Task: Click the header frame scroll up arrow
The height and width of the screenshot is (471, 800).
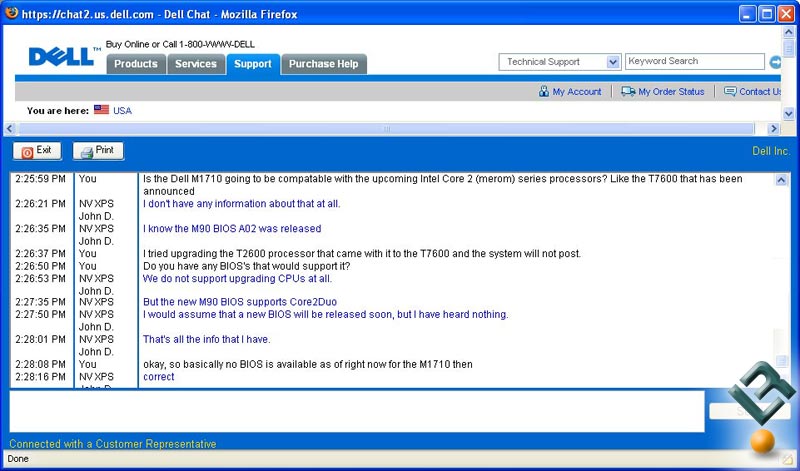Action: [788, 31]
